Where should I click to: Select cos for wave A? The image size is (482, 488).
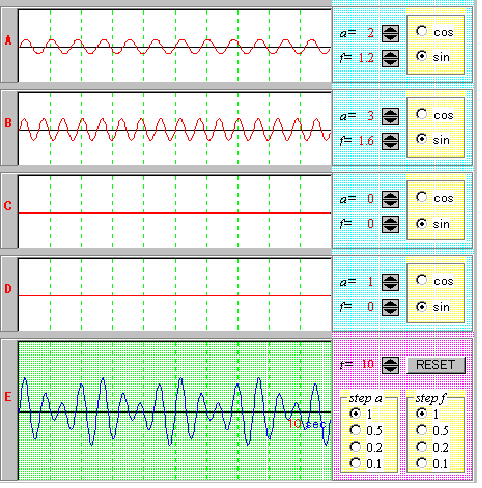tap(422, 31)
